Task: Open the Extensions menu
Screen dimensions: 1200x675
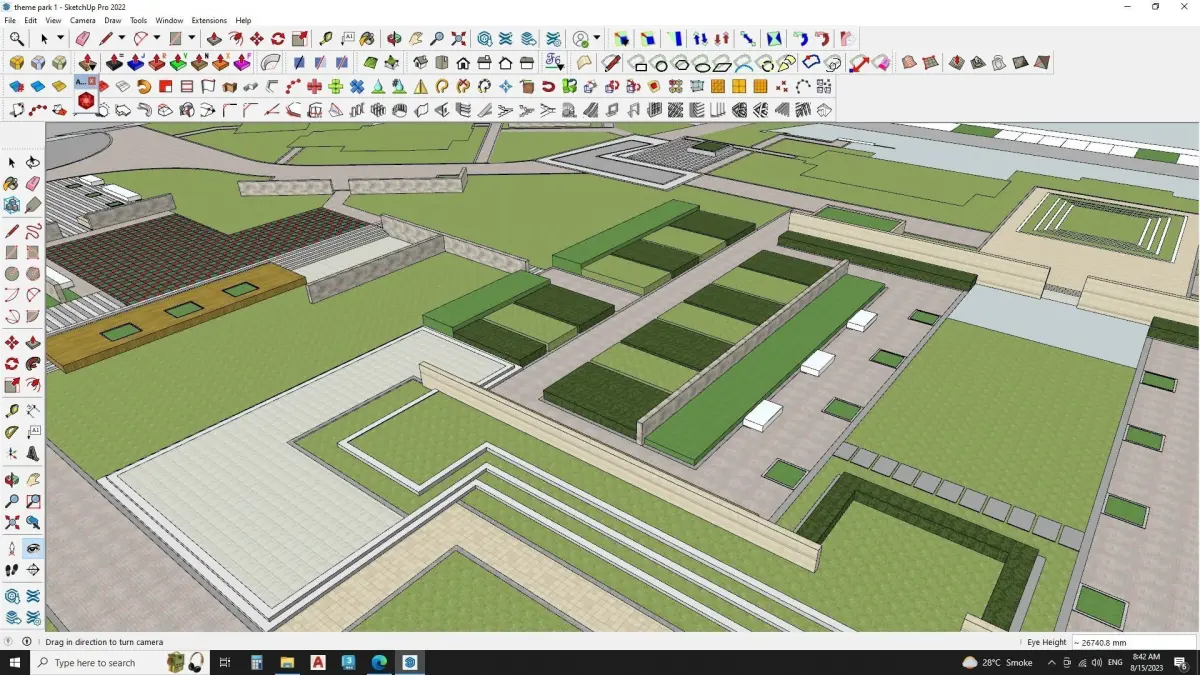Action: [209, 20]
